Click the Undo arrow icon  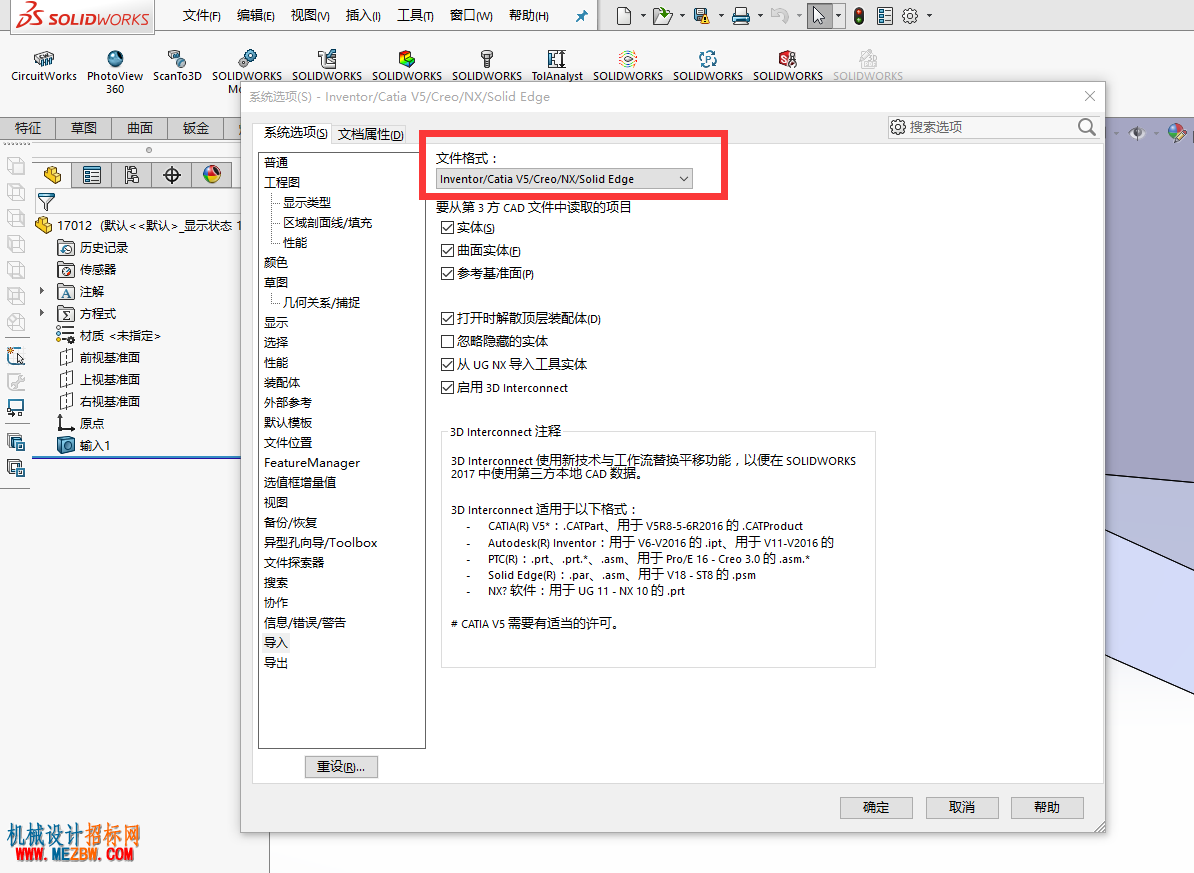[779, 15]
